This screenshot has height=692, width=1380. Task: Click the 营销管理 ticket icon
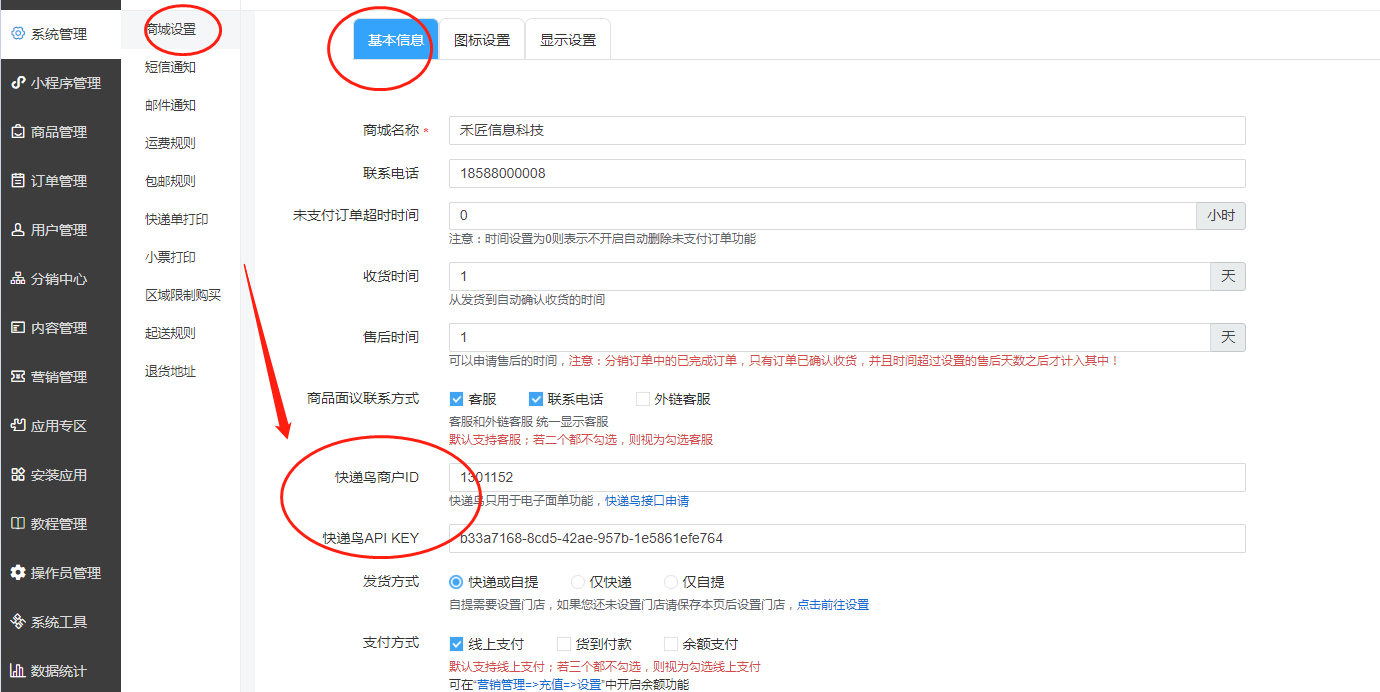point(18,377)
